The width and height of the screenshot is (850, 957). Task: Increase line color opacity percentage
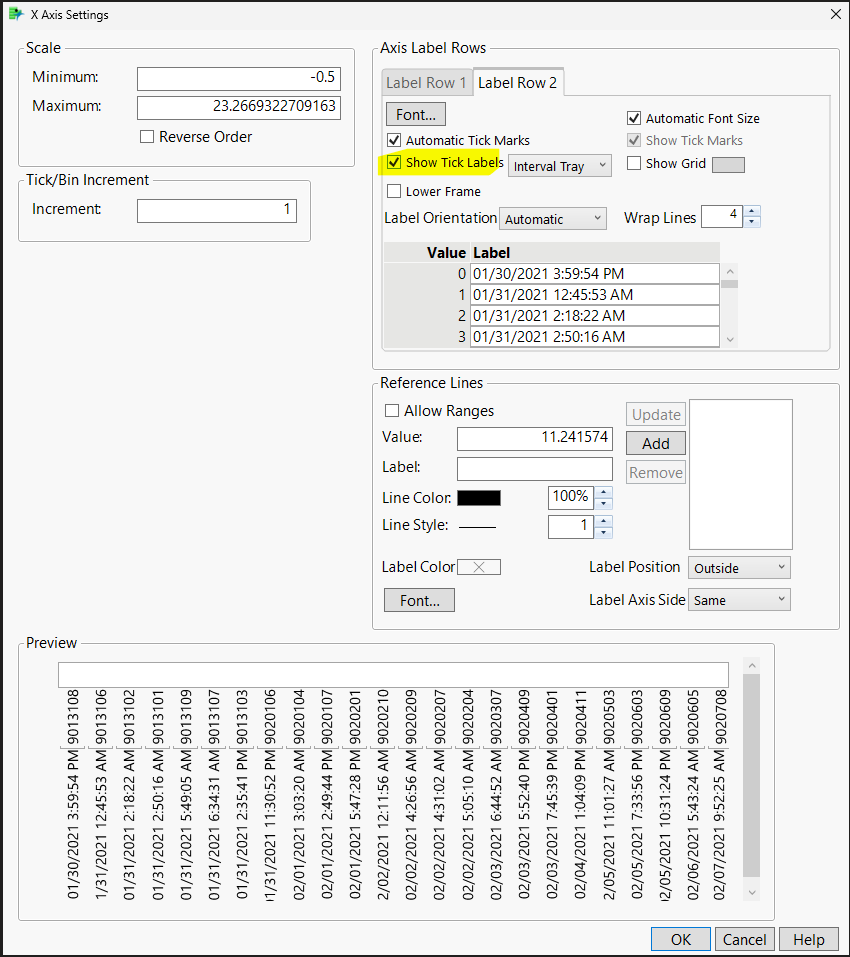pos(603,492)
